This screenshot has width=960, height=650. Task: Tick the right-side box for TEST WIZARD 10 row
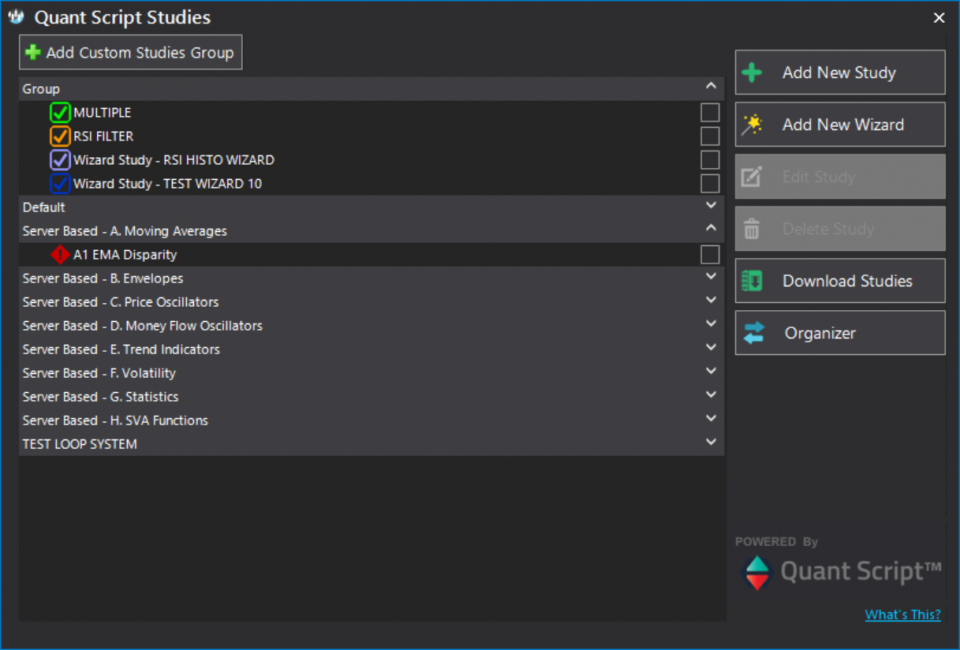click(x=710, y=184)
